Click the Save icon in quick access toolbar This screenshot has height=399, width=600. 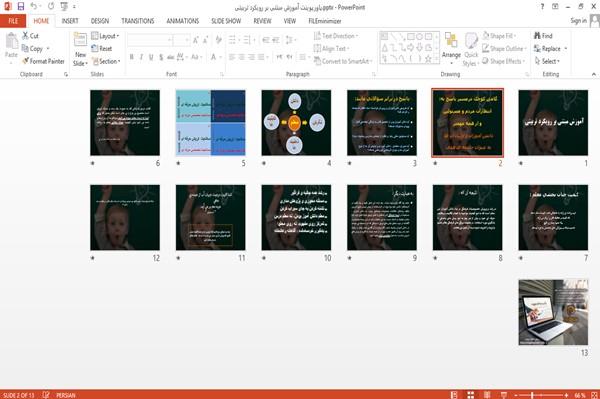(21, 6)
